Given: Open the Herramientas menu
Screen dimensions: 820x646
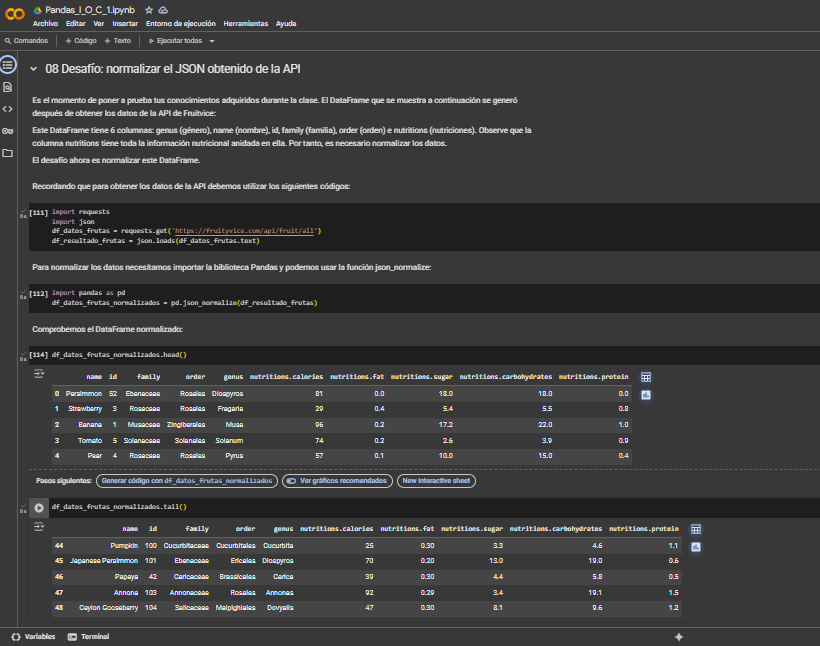Looking at the screenshot, I should coord(246,24).
